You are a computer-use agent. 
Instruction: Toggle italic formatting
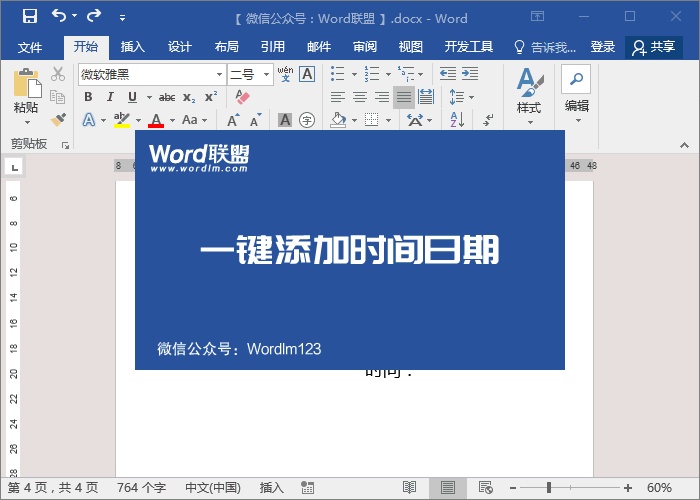tap(110, 97)
